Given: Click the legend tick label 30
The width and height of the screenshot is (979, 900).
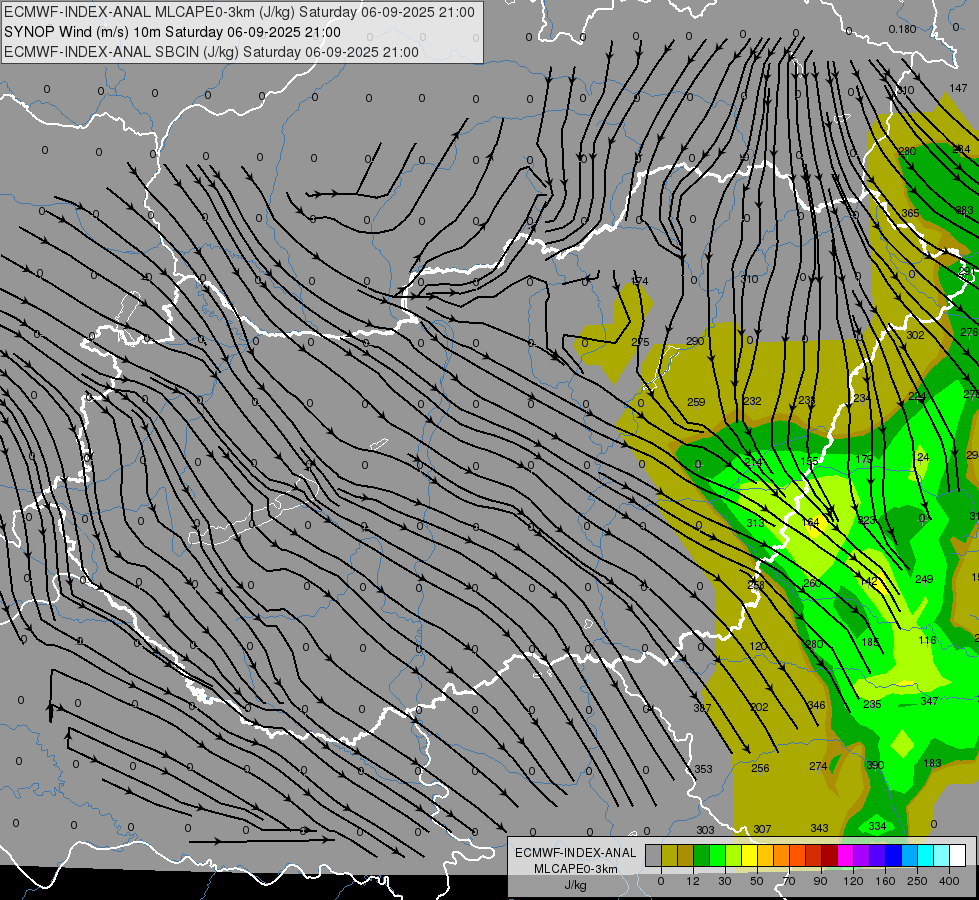Looking at the screenshot, I should click(x=725, y=881).
